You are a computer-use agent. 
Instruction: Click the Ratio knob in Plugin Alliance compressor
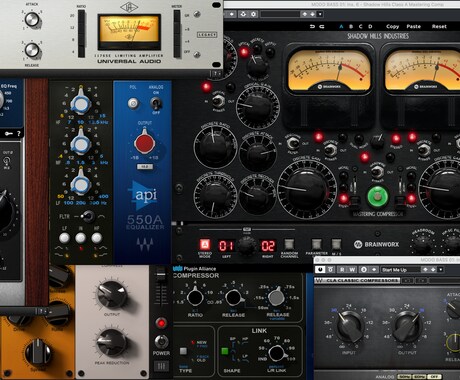pyautogui.click(x=195, y=298)
